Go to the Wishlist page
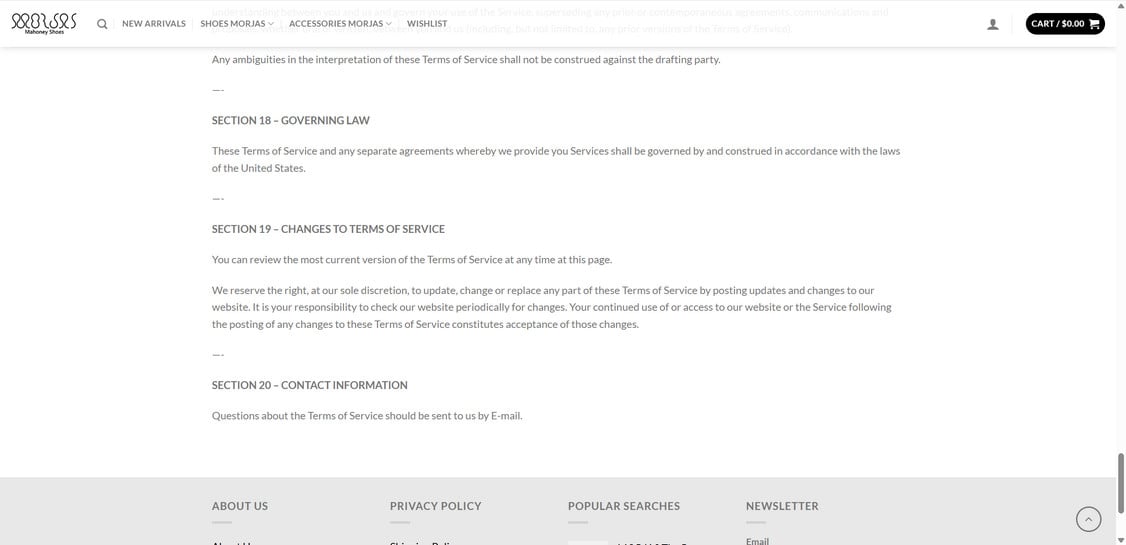Viewport: 1126px width, 545px height. [427, 24]
